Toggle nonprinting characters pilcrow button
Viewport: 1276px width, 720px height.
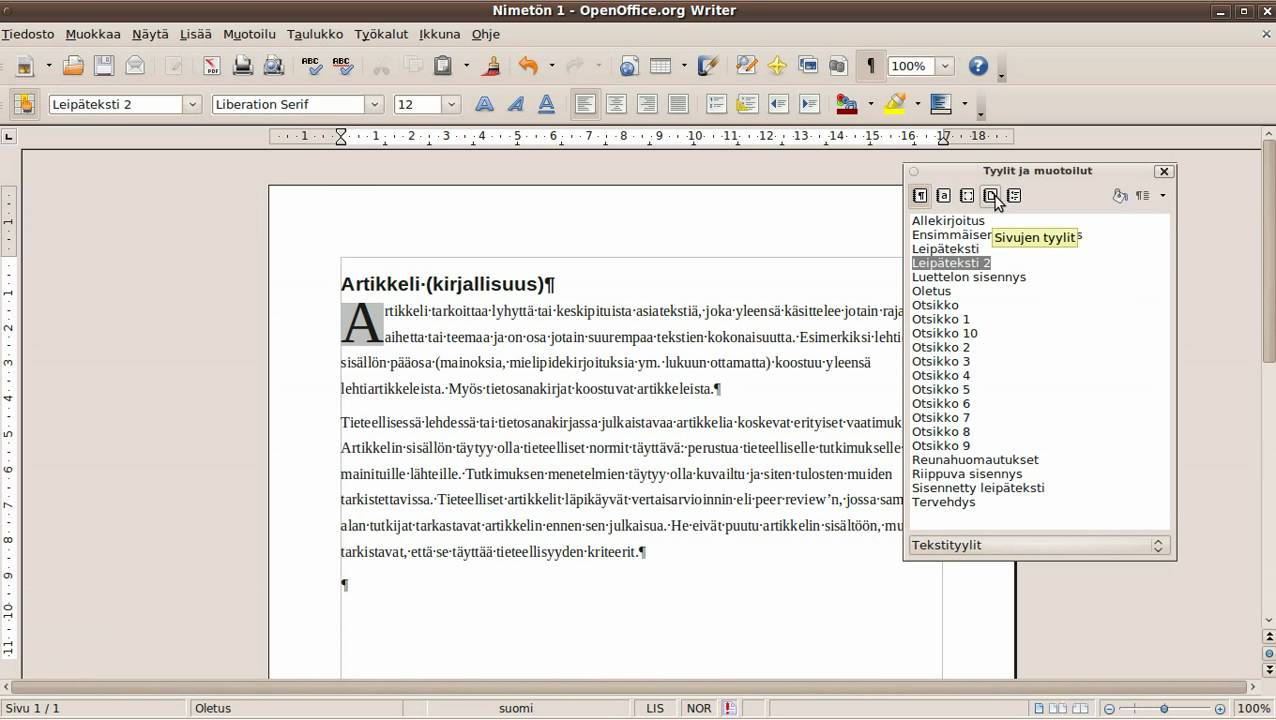[x=870, y=66]
